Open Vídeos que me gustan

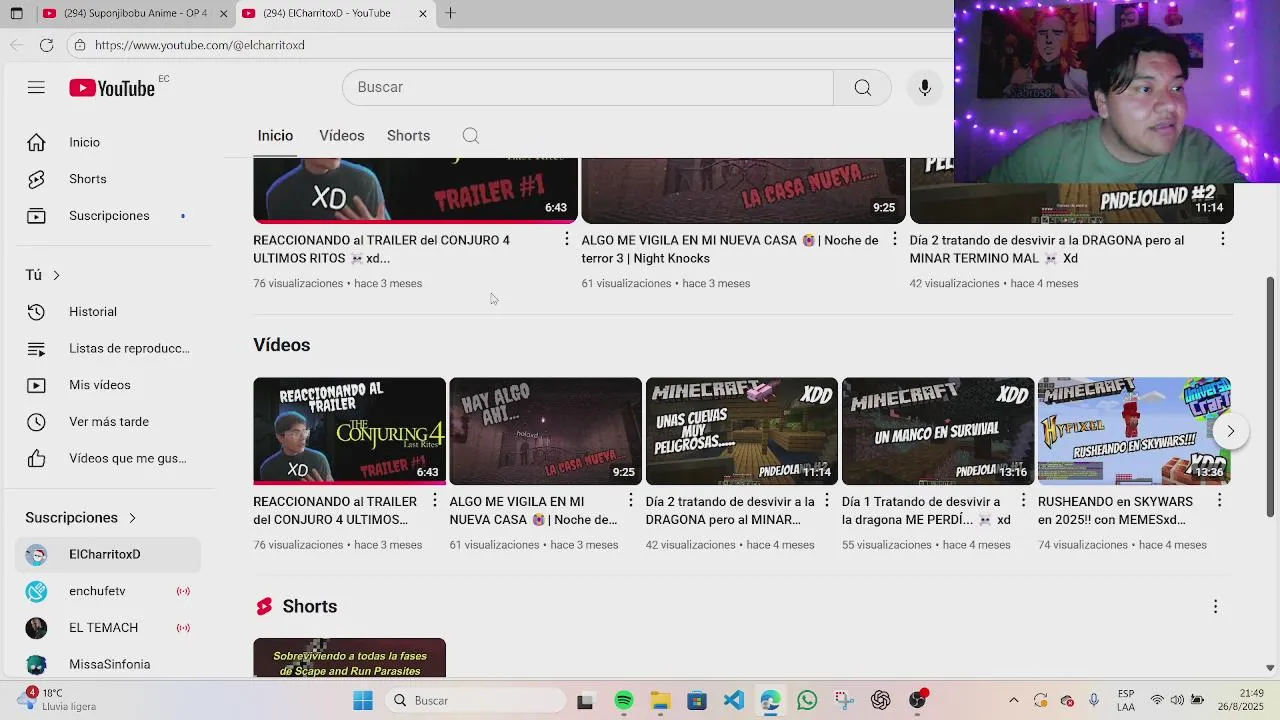[108, 458]
